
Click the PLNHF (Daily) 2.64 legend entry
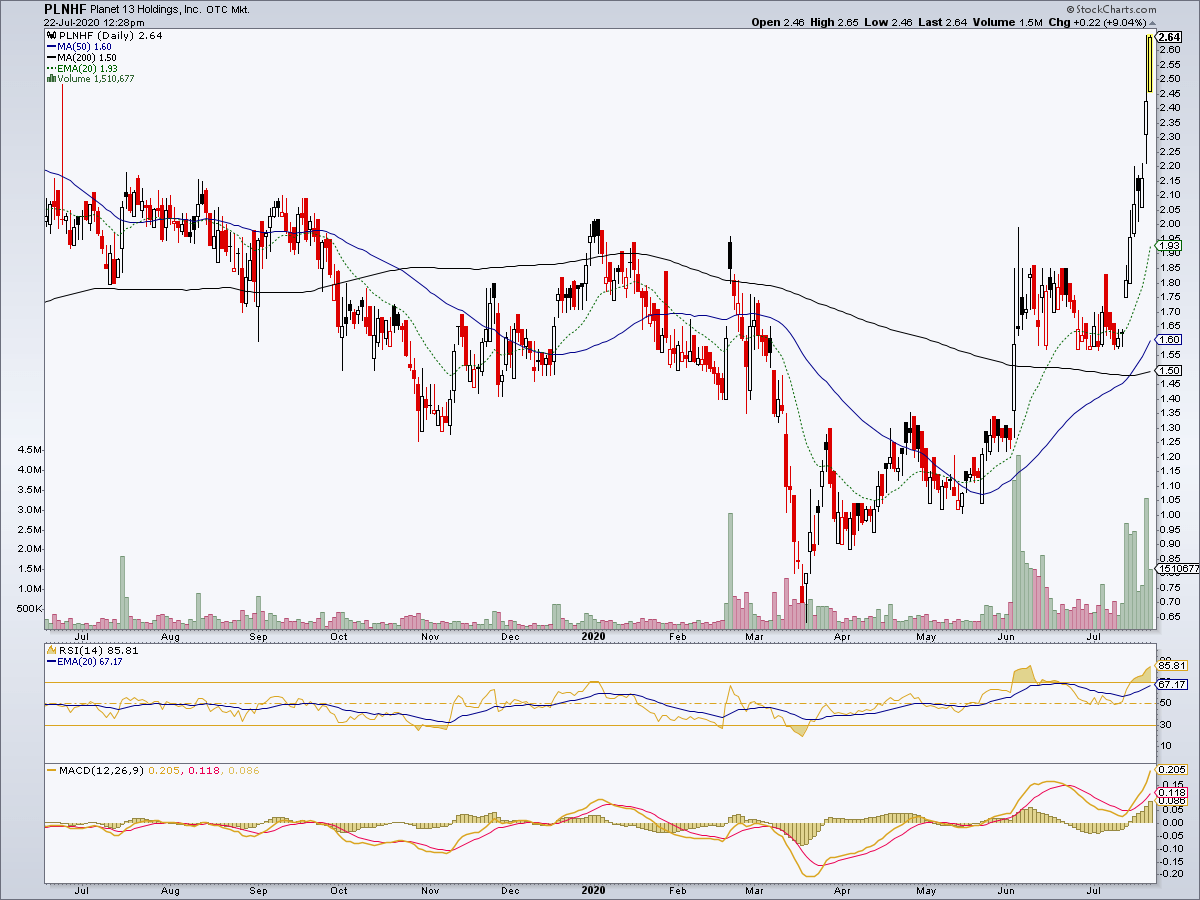(104, 36)
